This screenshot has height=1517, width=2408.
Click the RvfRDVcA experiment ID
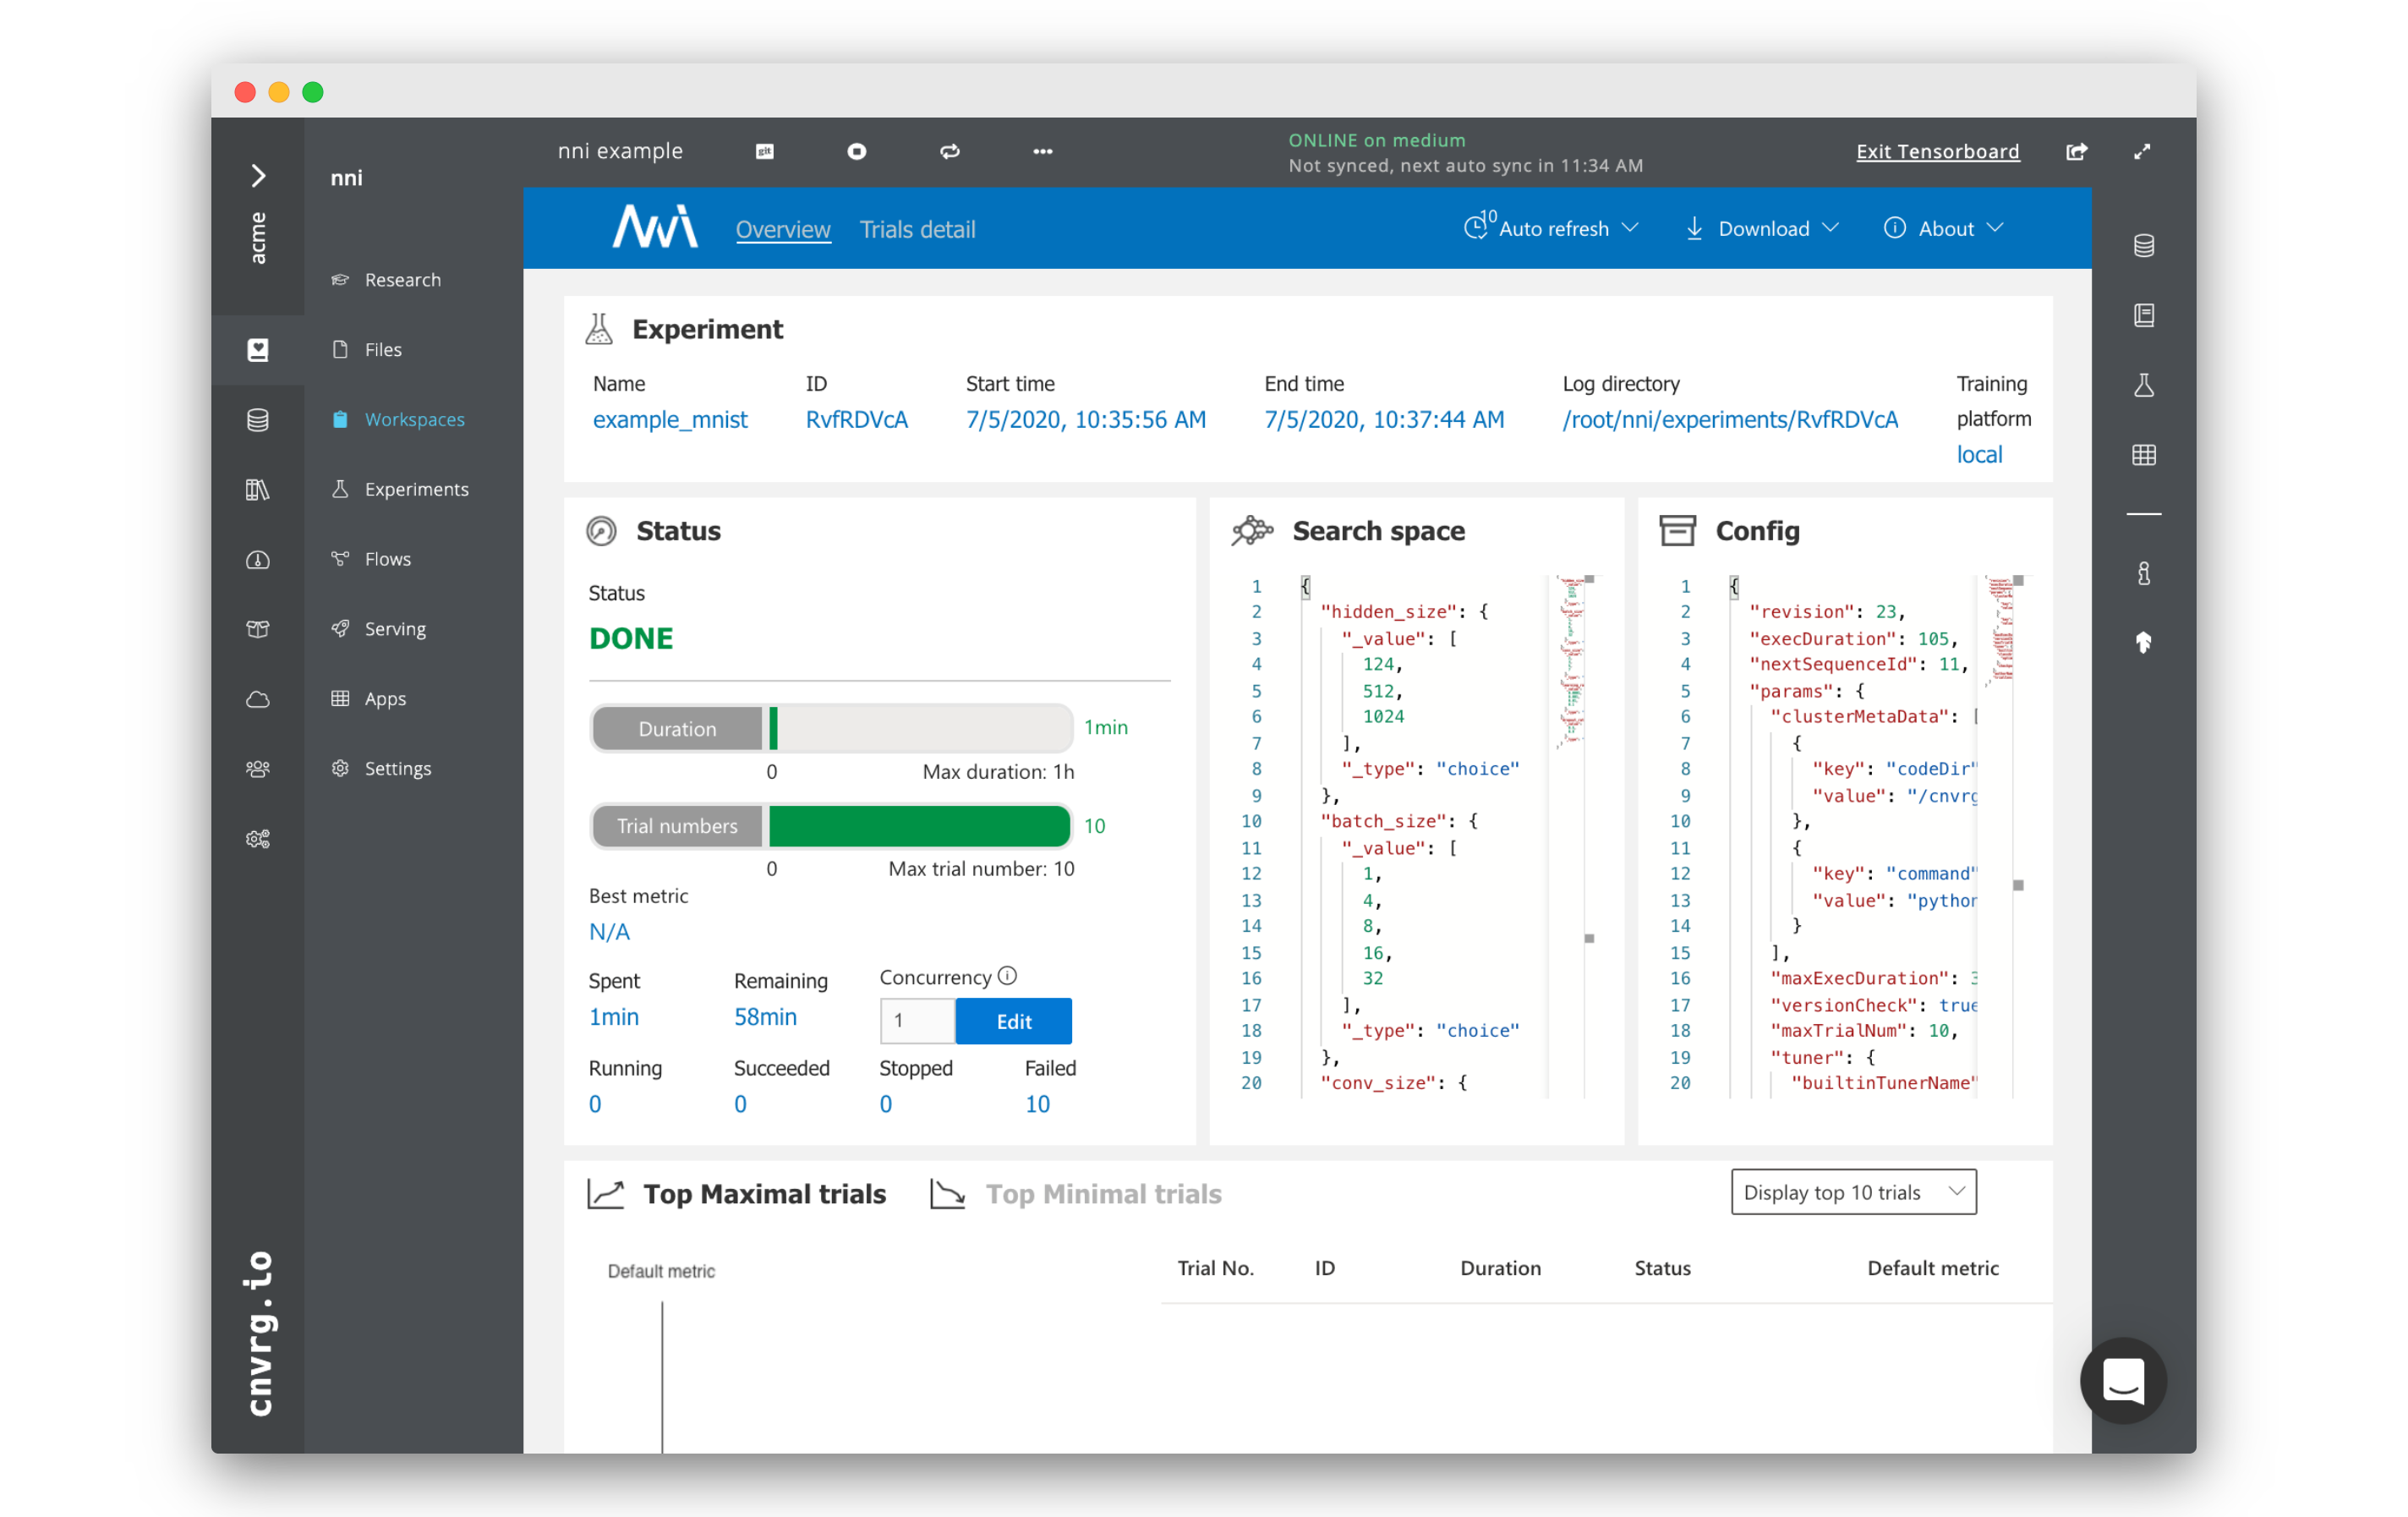857,420
